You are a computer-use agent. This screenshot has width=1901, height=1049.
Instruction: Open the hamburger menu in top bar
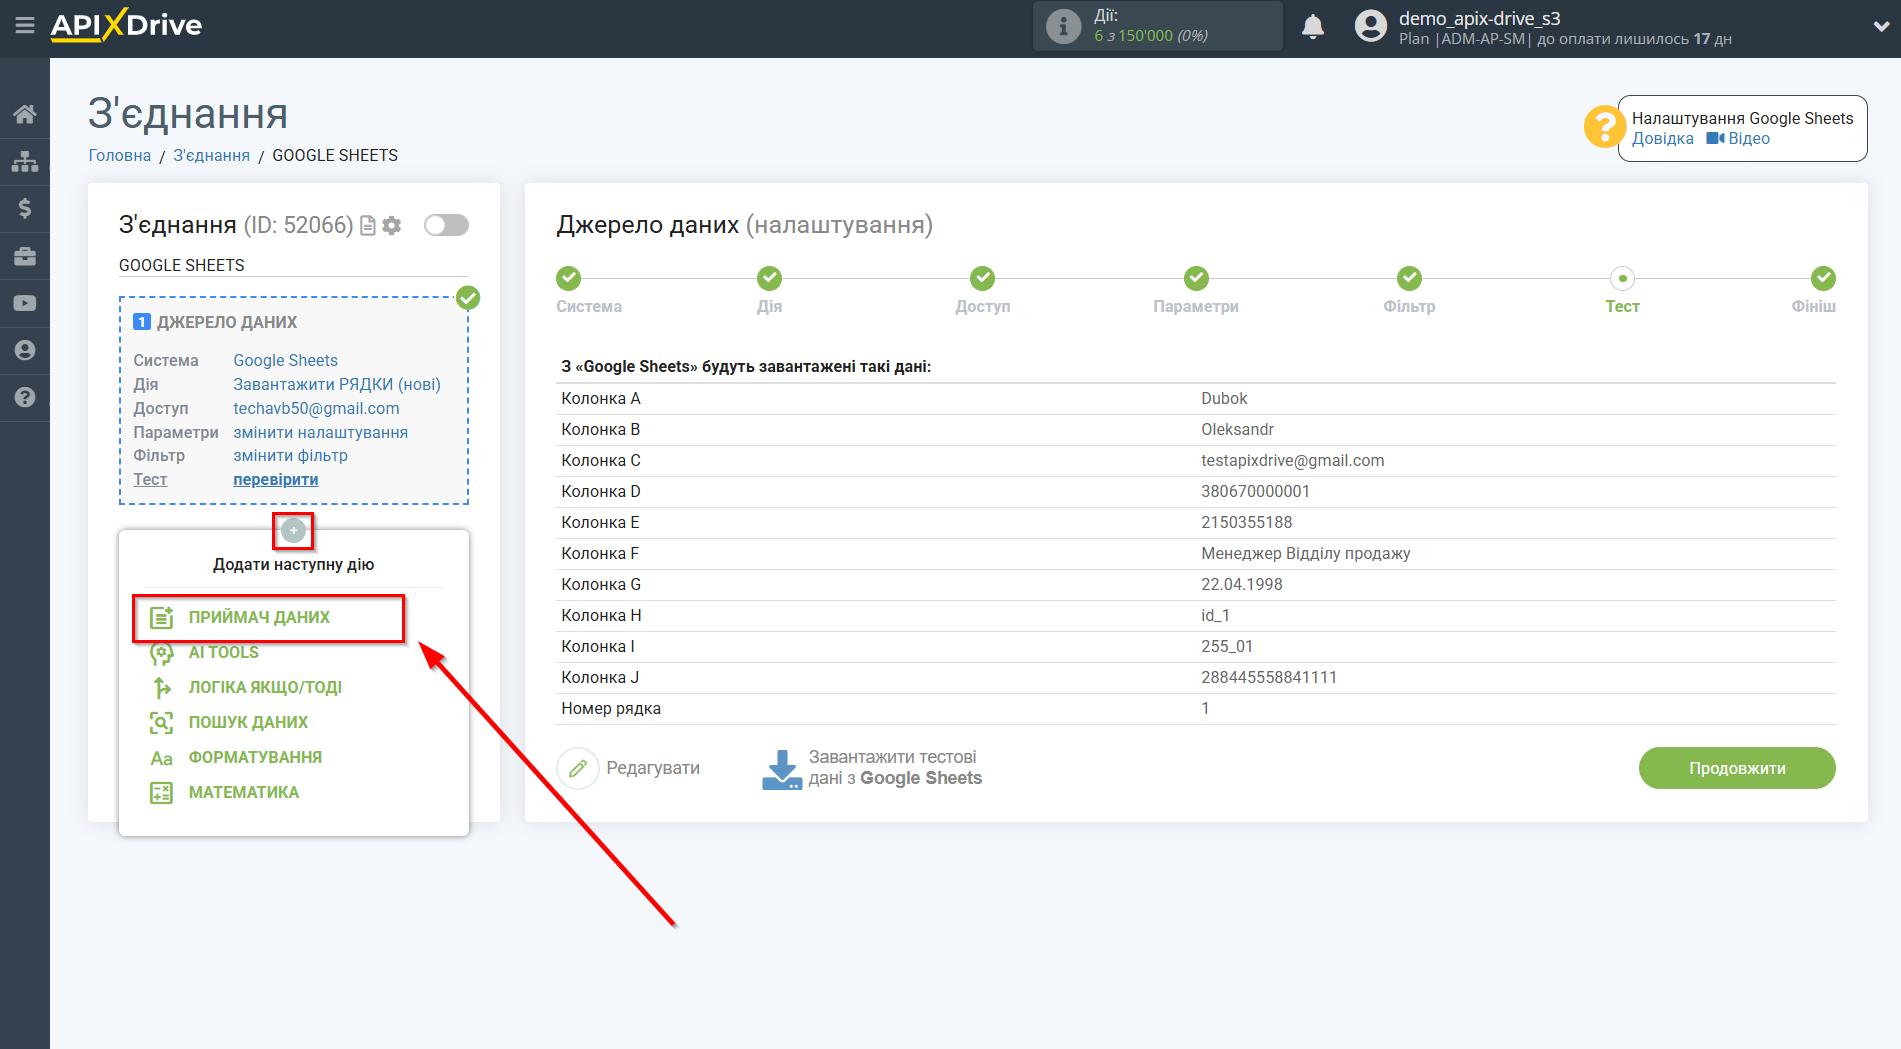coord(25,26)
